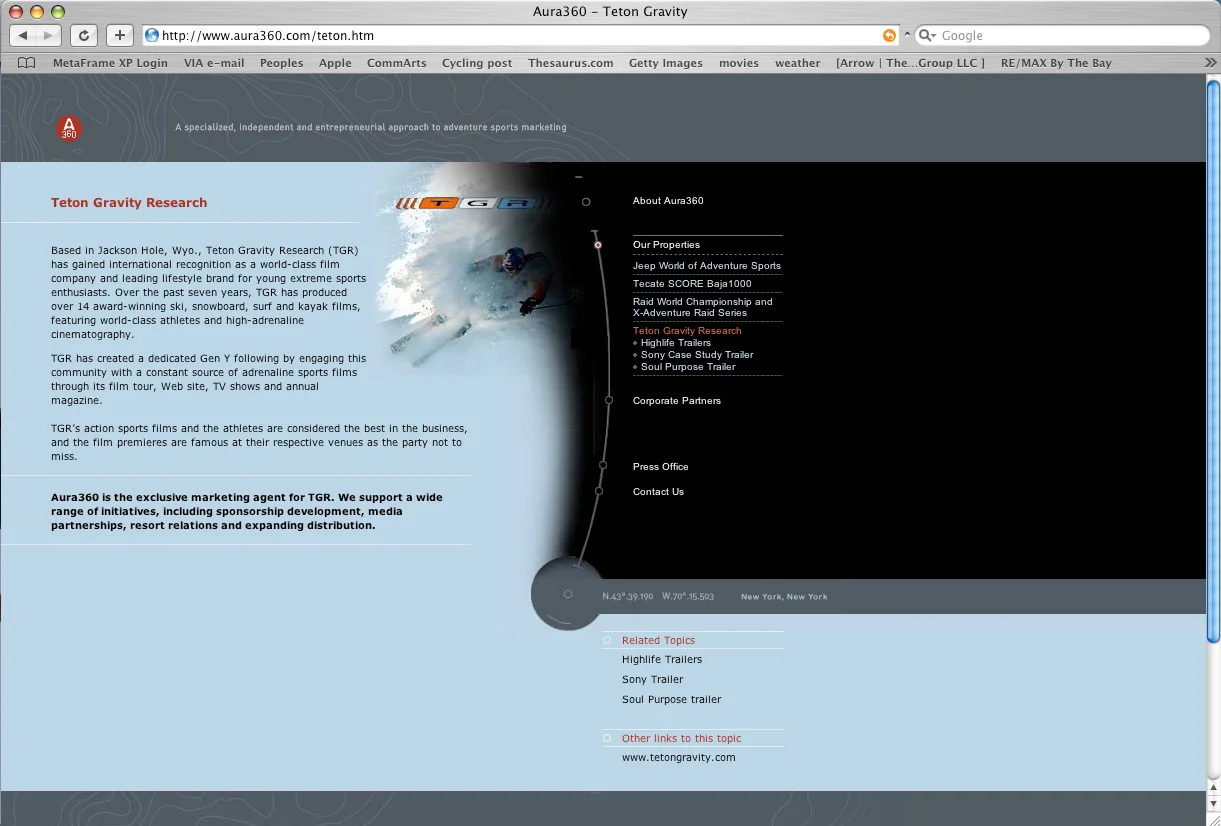Image resolution: width=1221 pixels, height=826 pixels.
Task: Open Raid World Championship link
Action: tap(703, 307)
